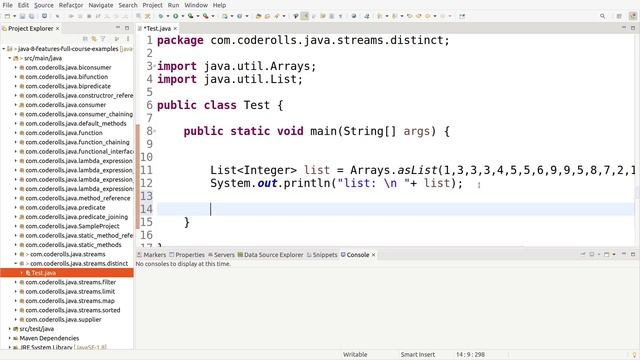Collapse the com.coderolls.java.streams.distinct package
Screen dimensions: 640x360
tap(16, 263)
